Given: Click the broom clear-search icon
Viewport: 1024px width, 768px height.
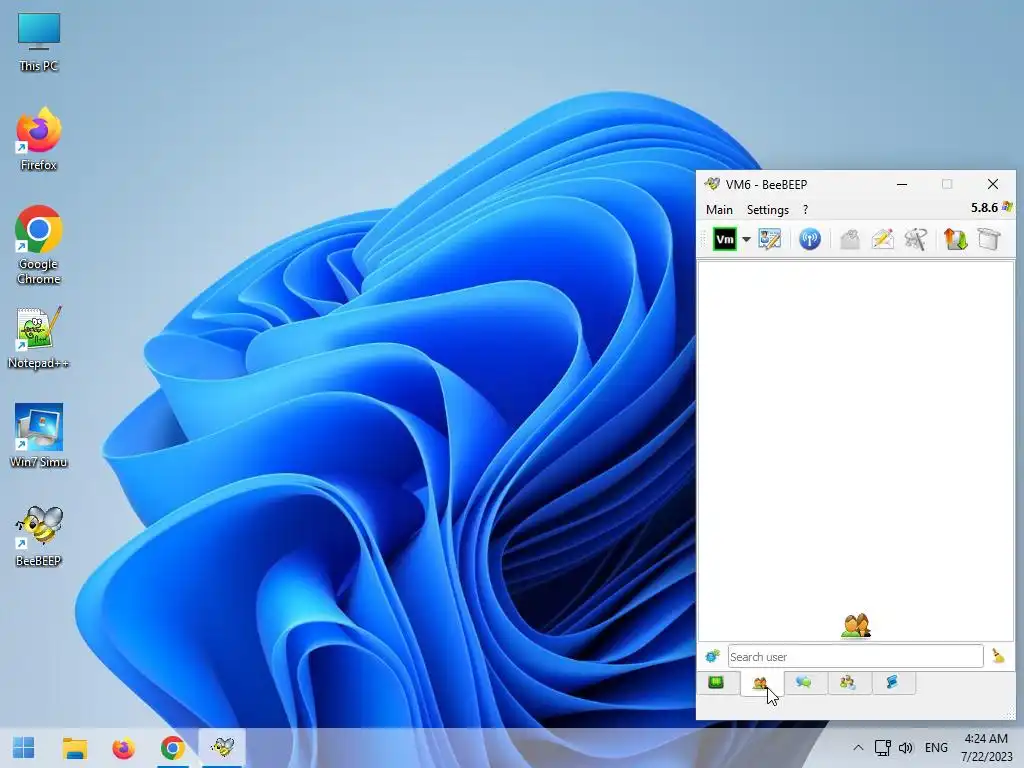Looking at the screenshot, I should coord(999,656).
